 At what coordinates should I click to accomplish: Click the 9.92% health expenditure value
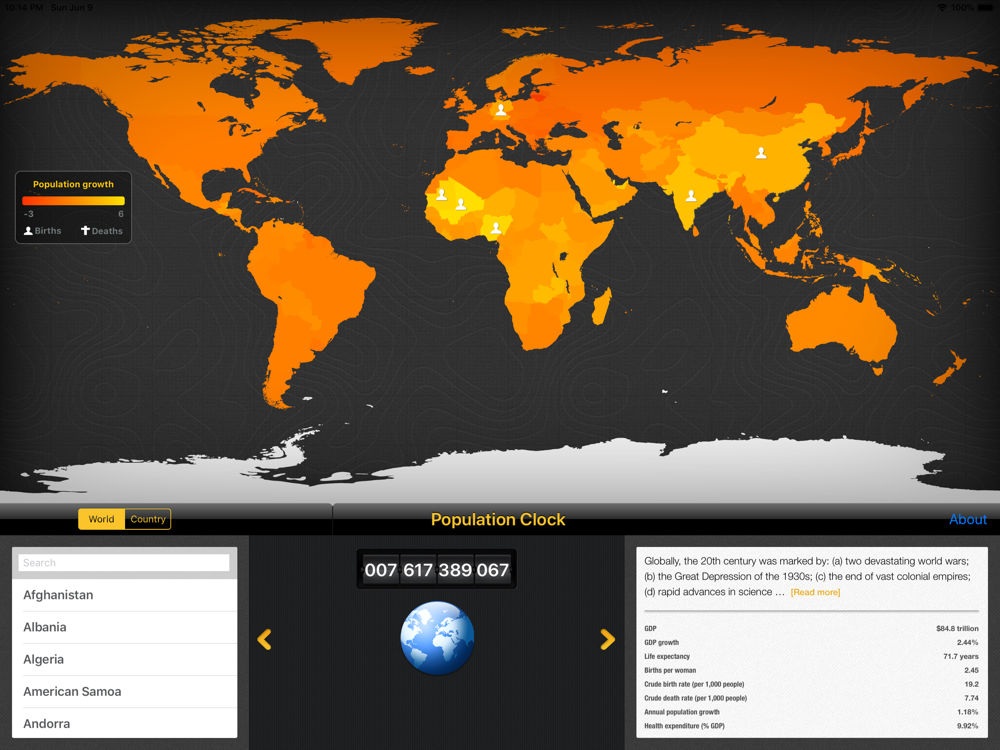967,726
